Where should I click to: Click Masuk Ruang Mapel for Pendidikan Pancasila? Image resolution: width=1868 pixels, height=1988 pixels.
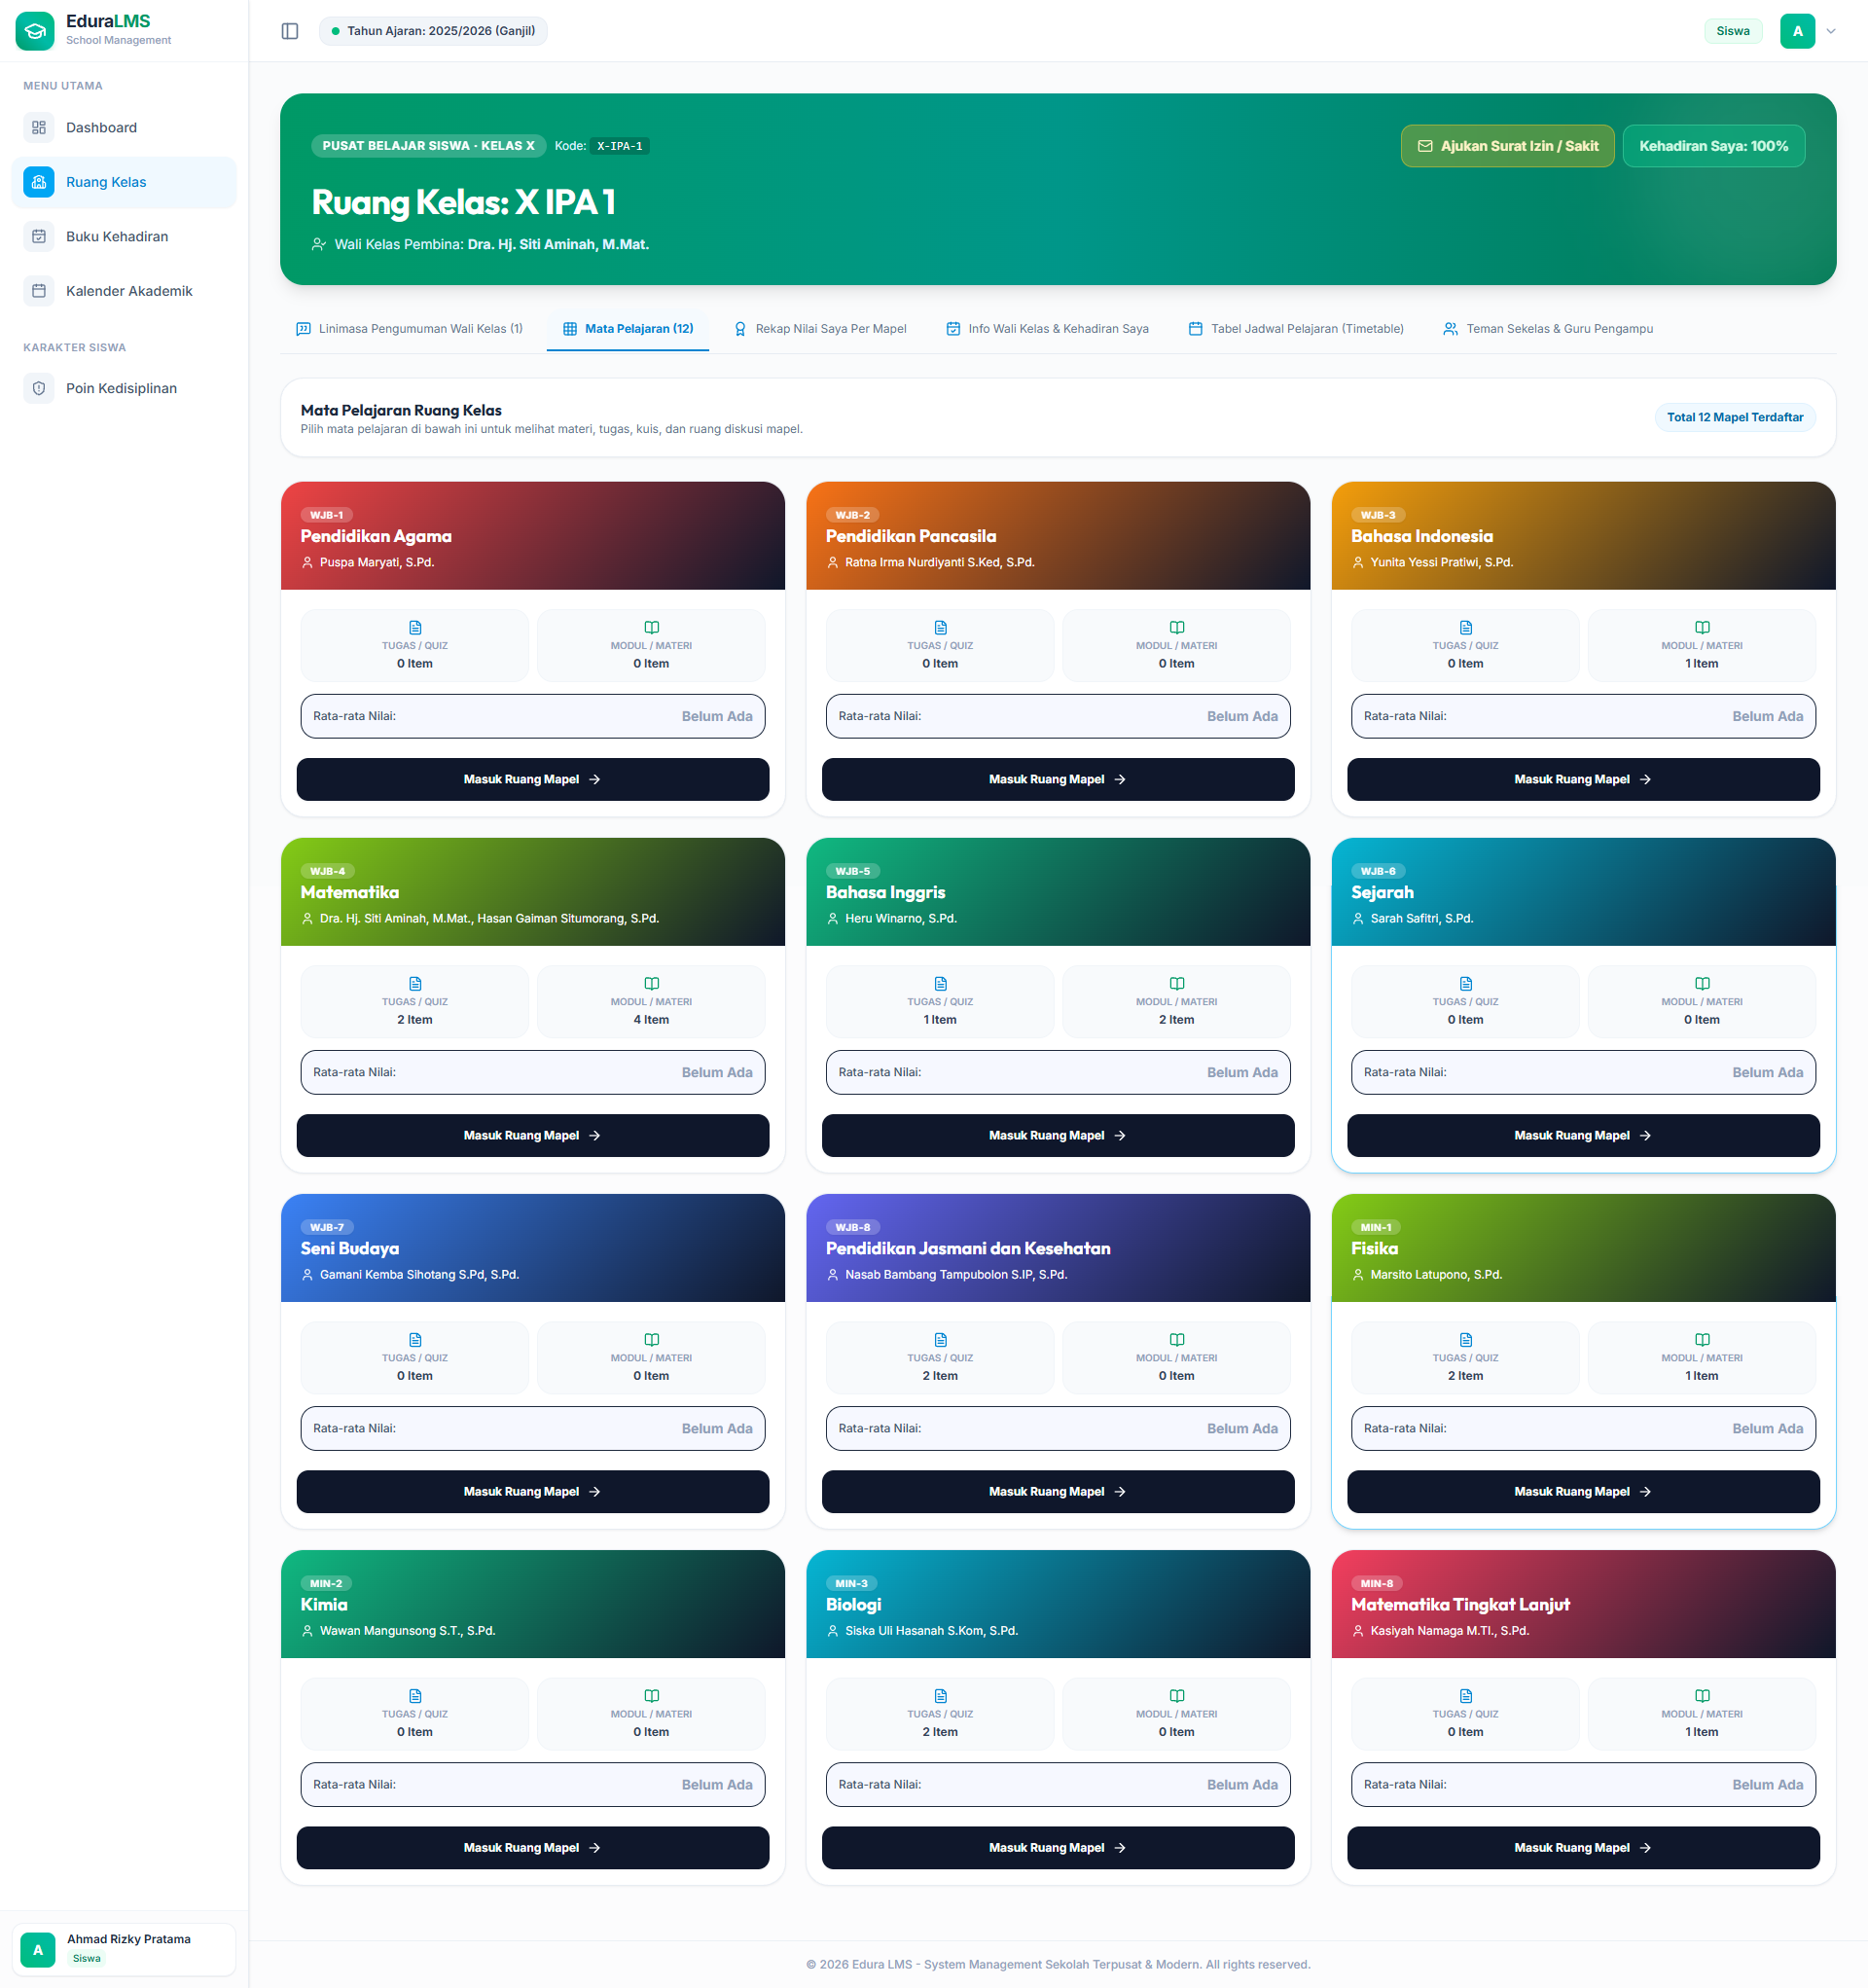(1058, 779)
